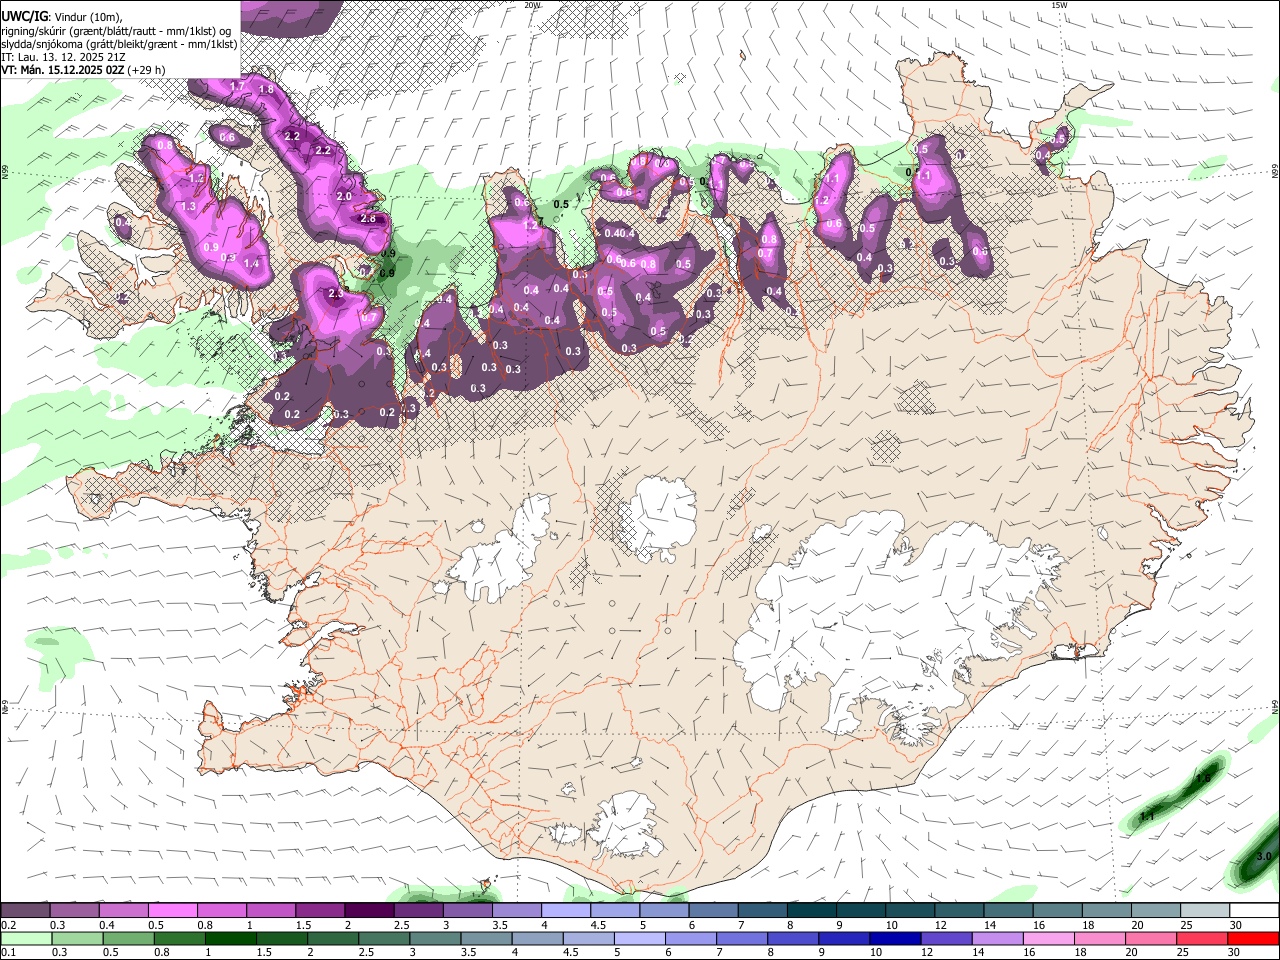
Task: Click the 20W longitude label
Action: click(532, 5)
